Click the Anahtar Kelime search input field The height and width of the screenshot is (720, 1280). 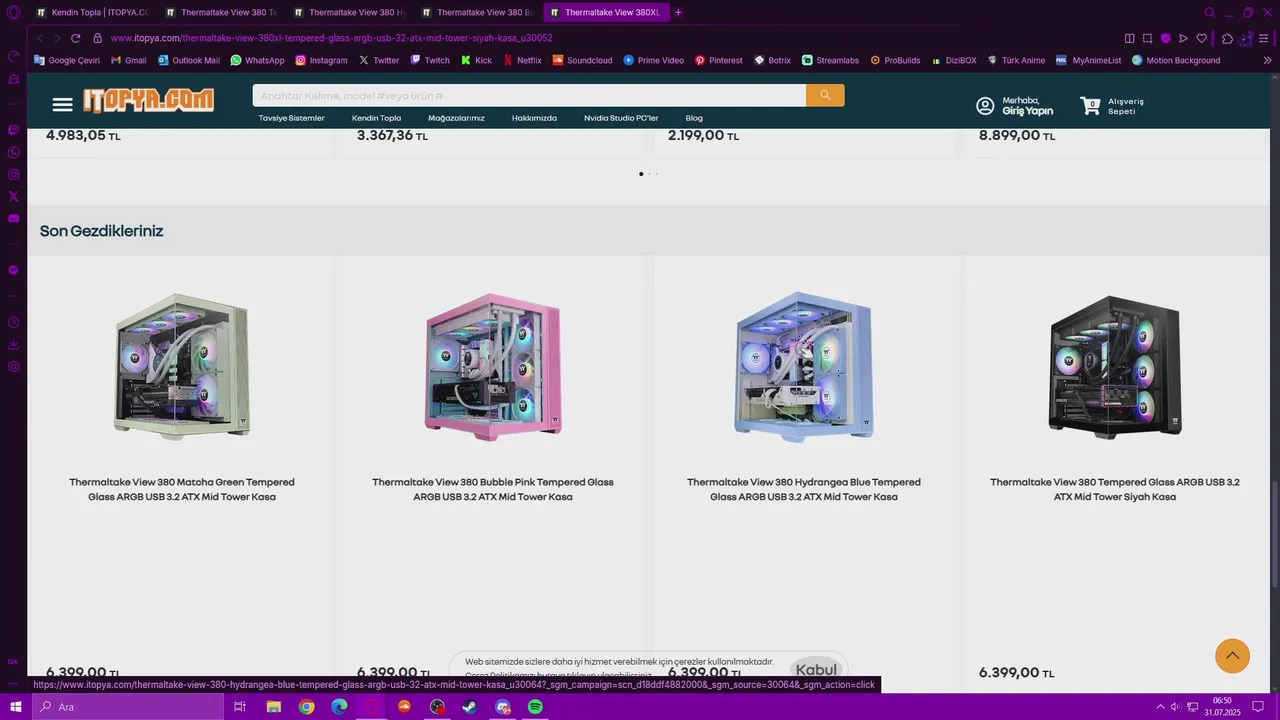(x=529, y=95)
